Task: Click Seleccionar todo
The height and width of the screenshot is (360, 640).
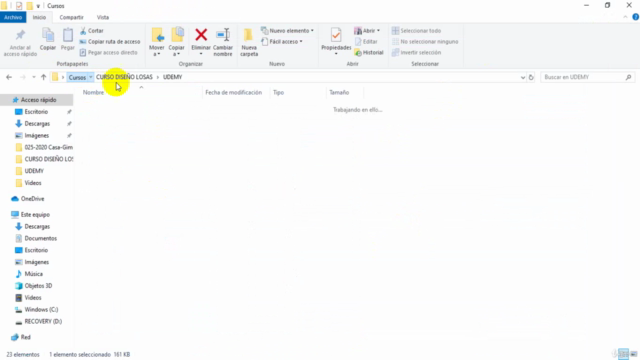Action: tap(416, 31)
